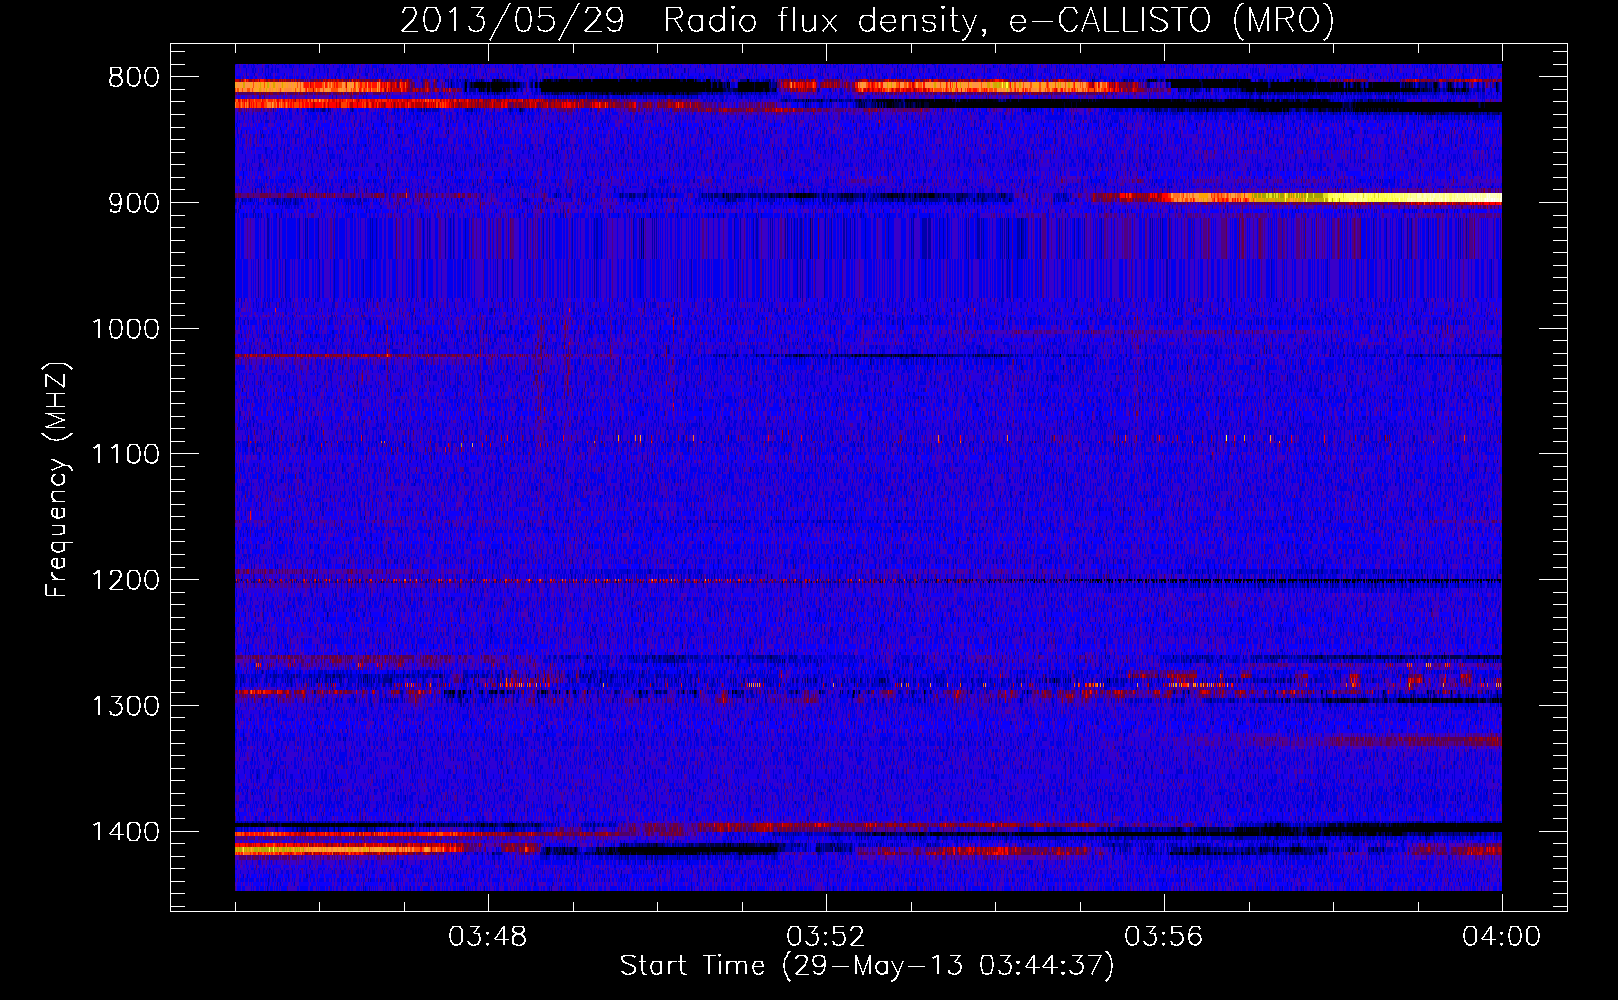Click the 03:48 time tick label
1618x1000 pixels.
click(488, 937)
